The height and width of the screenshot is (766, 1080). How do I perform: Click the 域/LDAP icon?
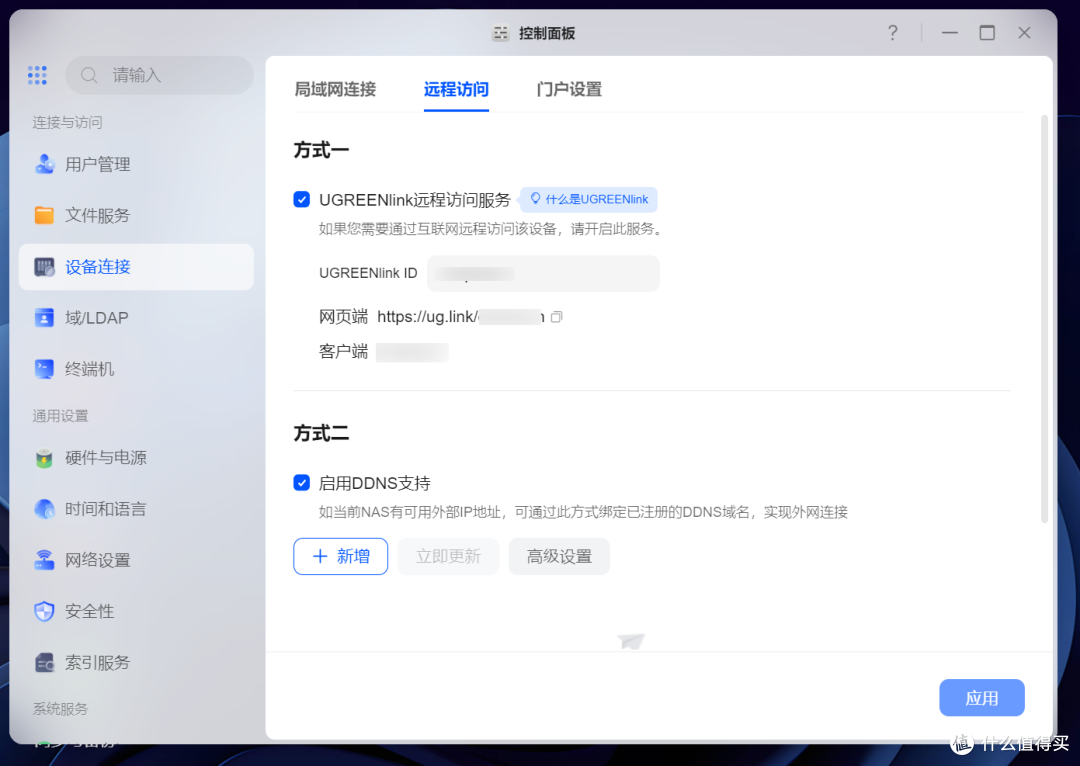pos(44,318)
